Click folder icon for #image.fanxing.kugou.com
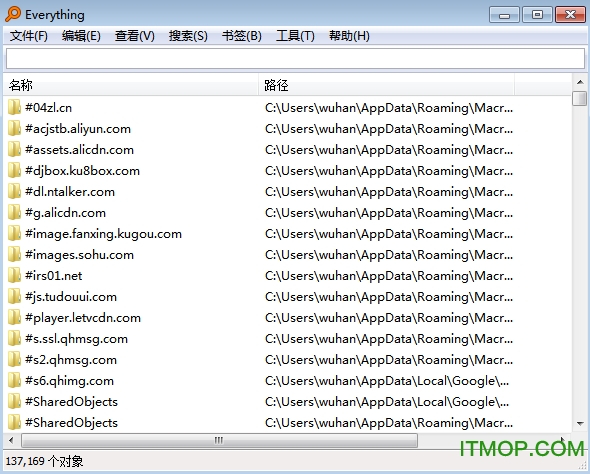The image size is (590, 474). [x=14, y=234]
